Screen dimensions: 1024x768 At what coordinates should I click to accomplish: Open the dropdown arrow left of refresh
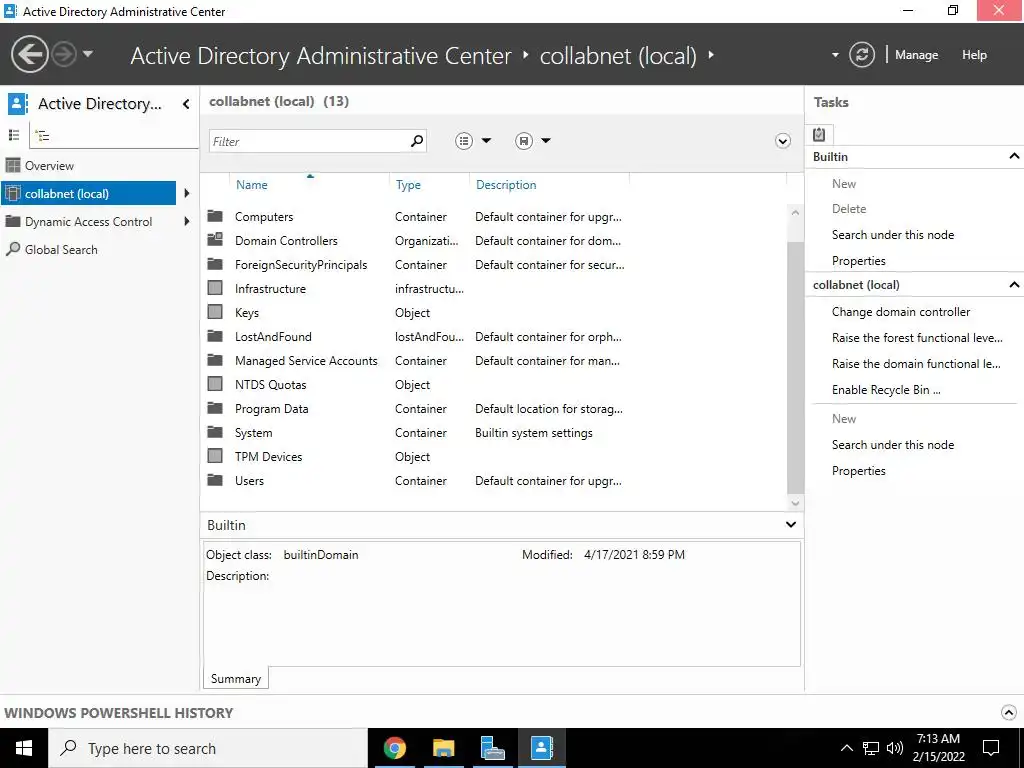(835, 55)
